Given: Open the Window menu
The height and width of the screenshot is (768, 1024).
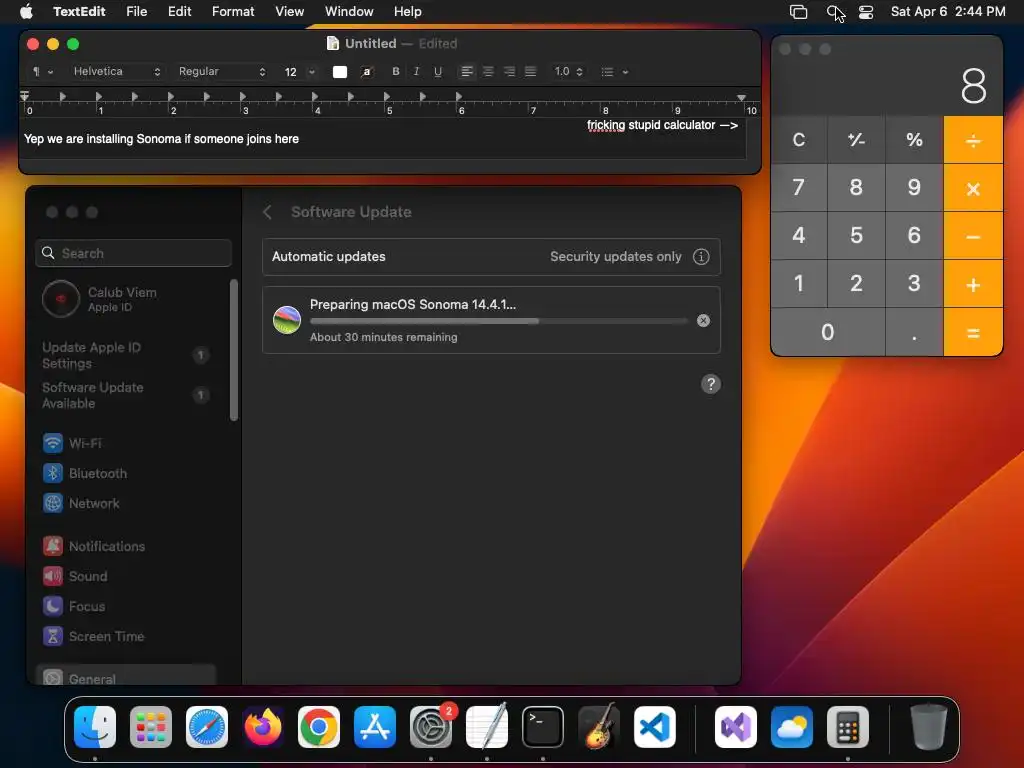Looking at the screenshot, I should tap(349, 12).
